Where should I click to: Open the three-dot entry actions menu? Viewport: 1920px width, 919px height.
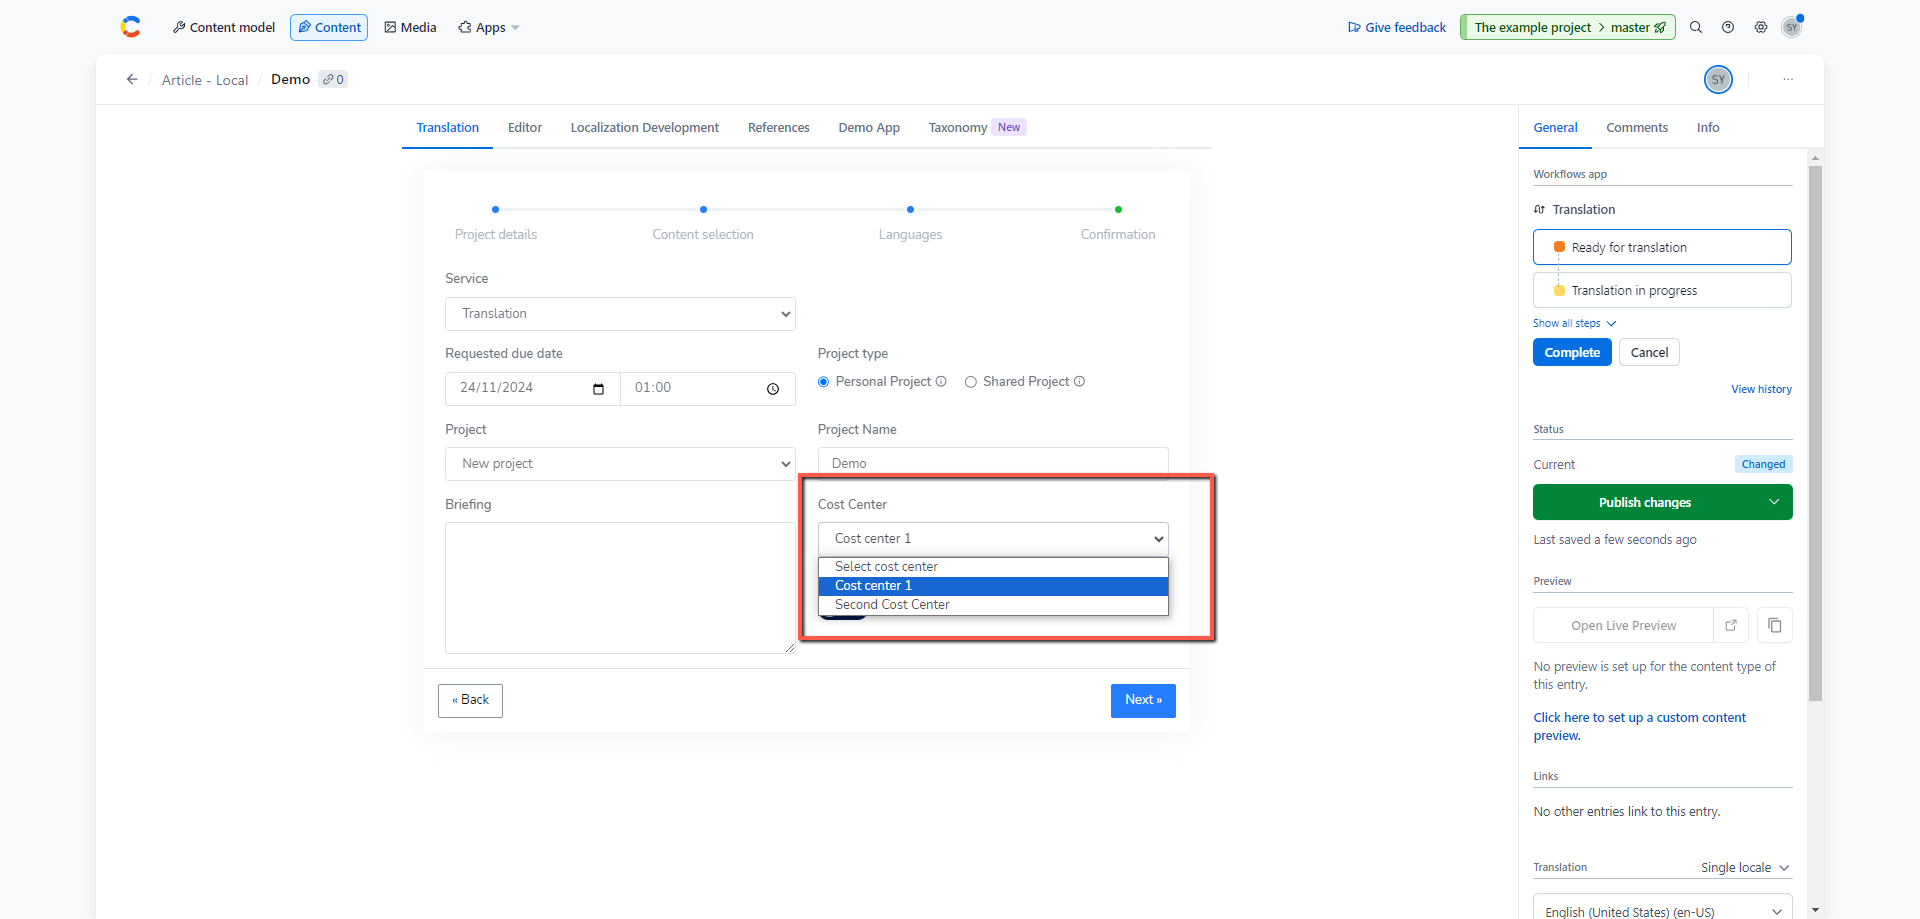[x=1788, y=79]
